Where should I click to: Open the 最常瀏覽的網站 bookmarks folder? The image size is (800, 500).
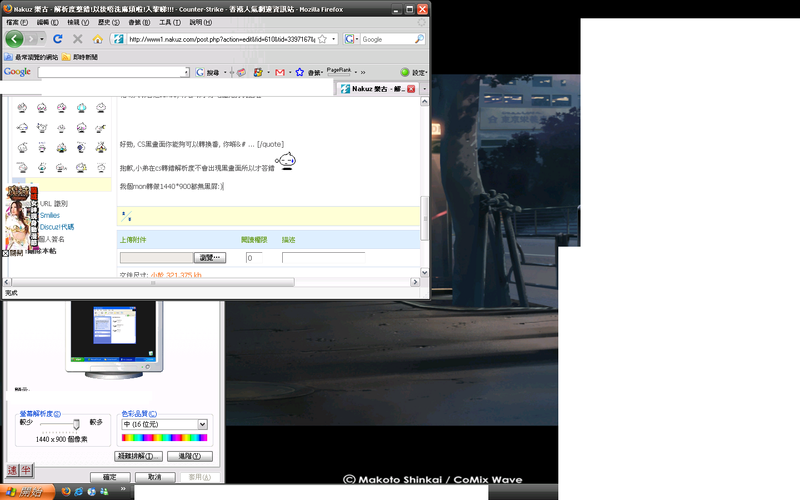pos(31,57)
